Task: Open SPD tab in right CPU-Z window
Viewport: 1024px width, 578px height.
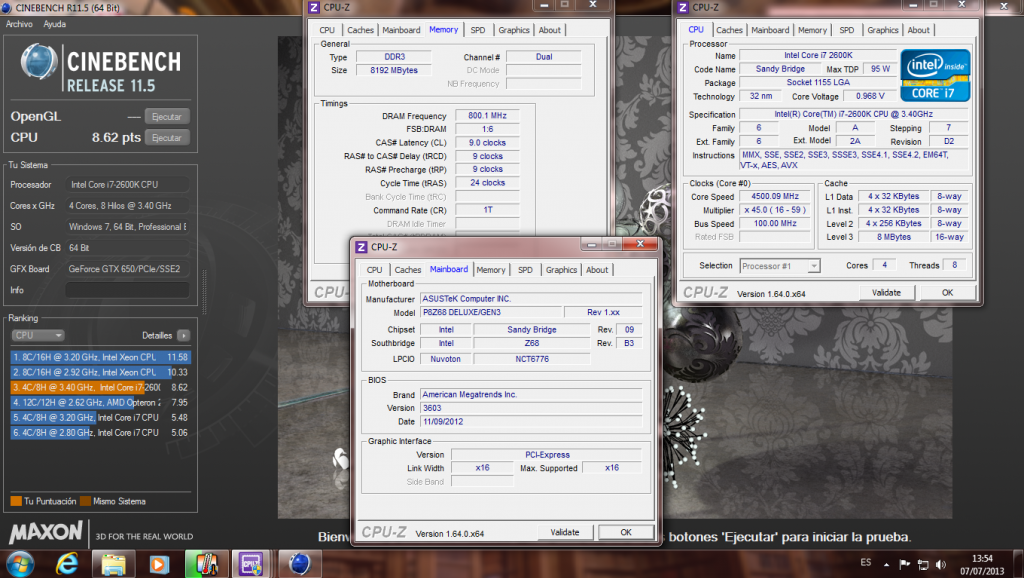Action: tap(846, 30)
